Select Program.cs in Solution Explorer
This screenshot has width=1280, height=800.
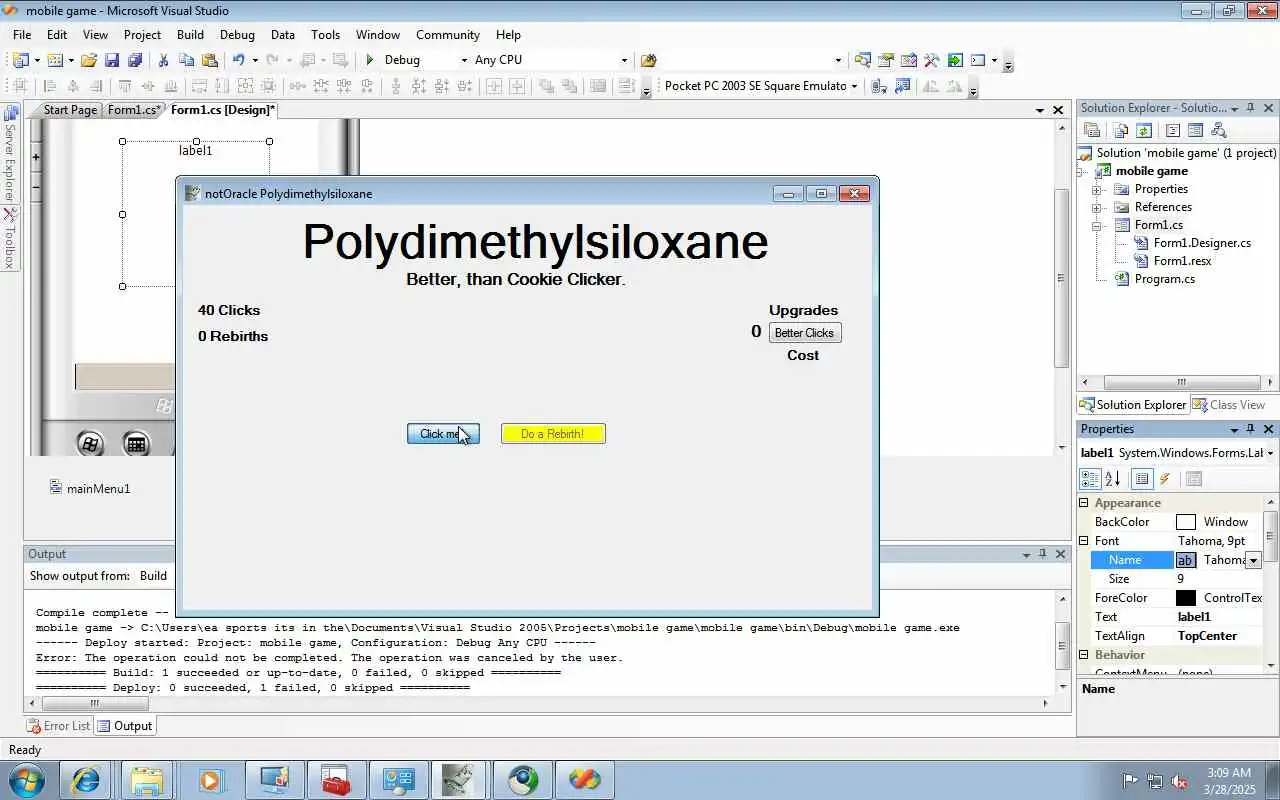click(1164, 279)
